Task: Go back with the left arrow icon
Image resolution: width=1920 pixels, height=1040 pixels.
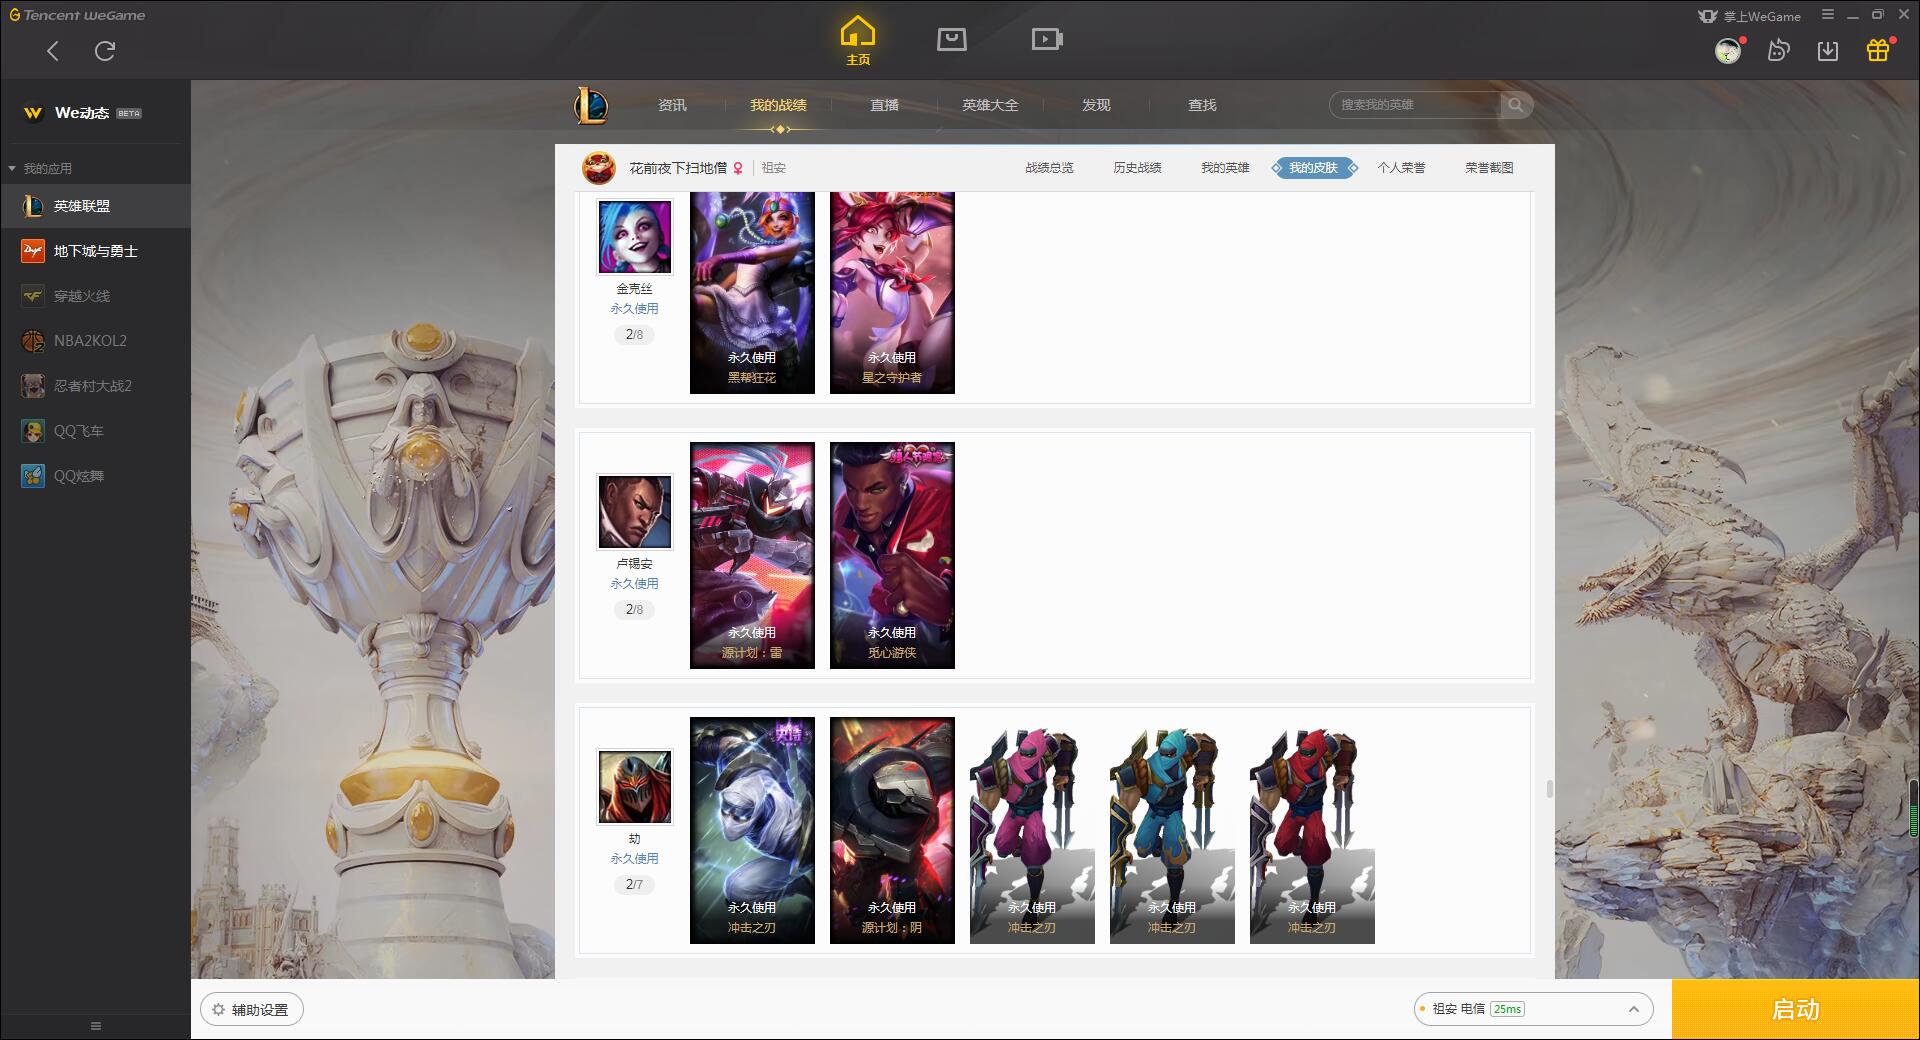Action: [53, 51]
